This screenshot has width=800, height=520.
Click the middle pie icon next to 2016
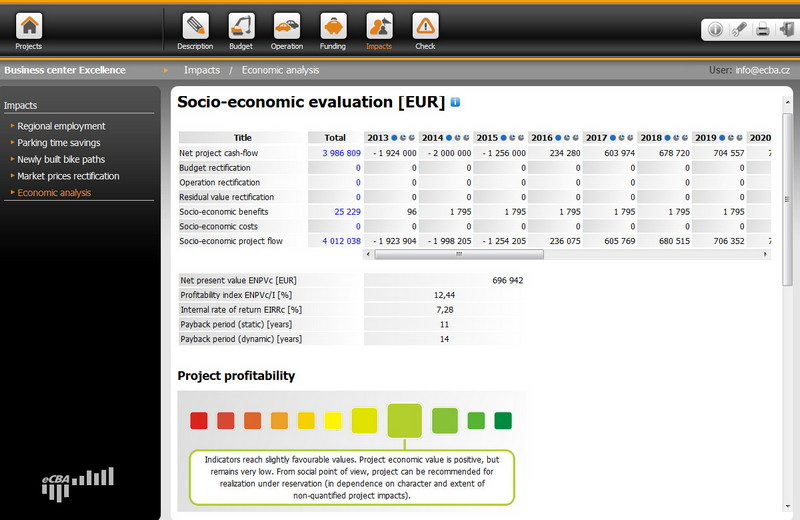point(567,138)
